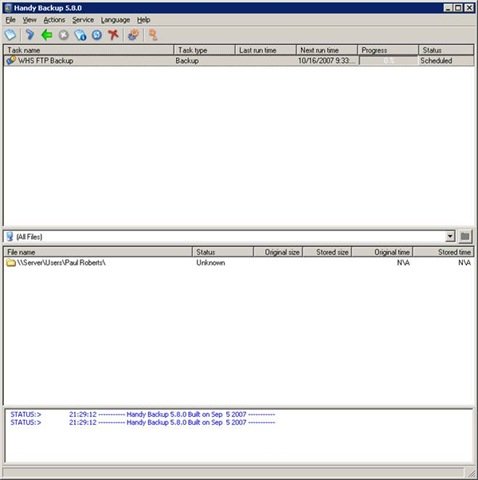Click the Backup task type cell
Viewport: 478px width, 480px height.
(x=187, y=61)
